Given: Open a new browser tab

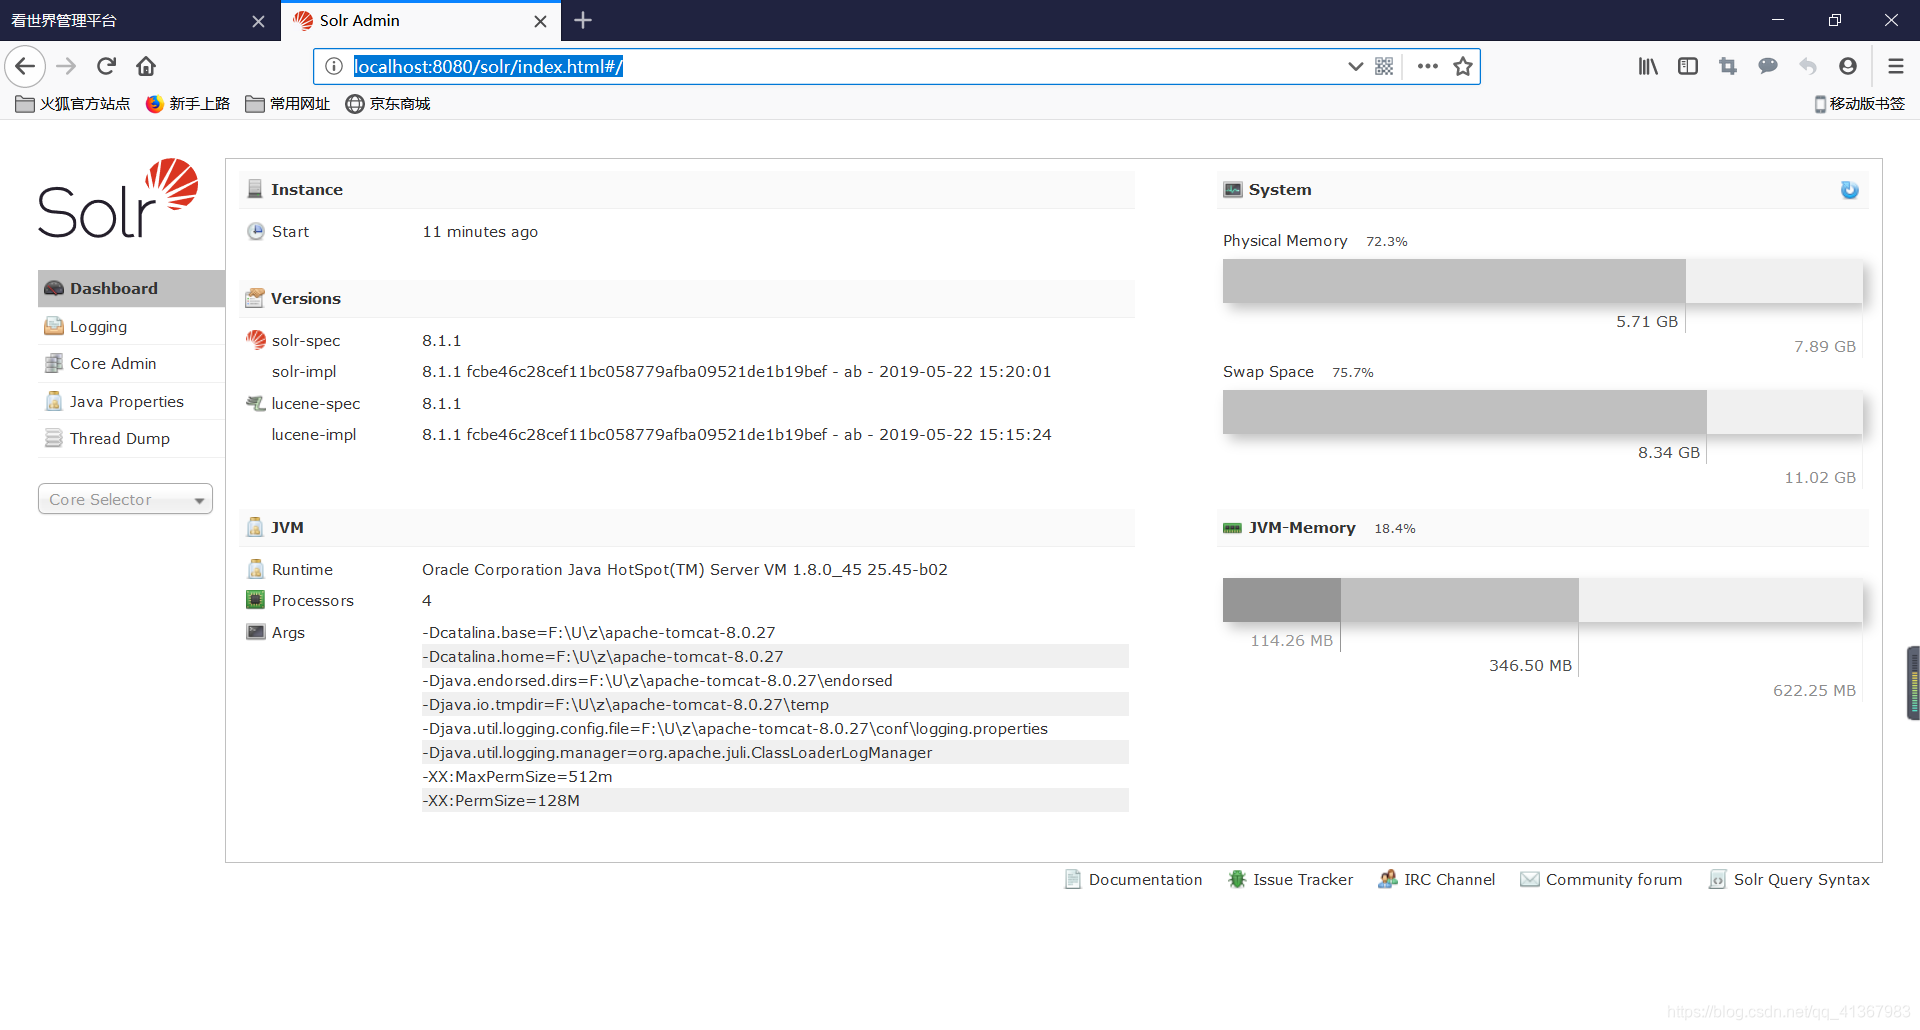Looking at the screenshot, I should click(583, 20).
